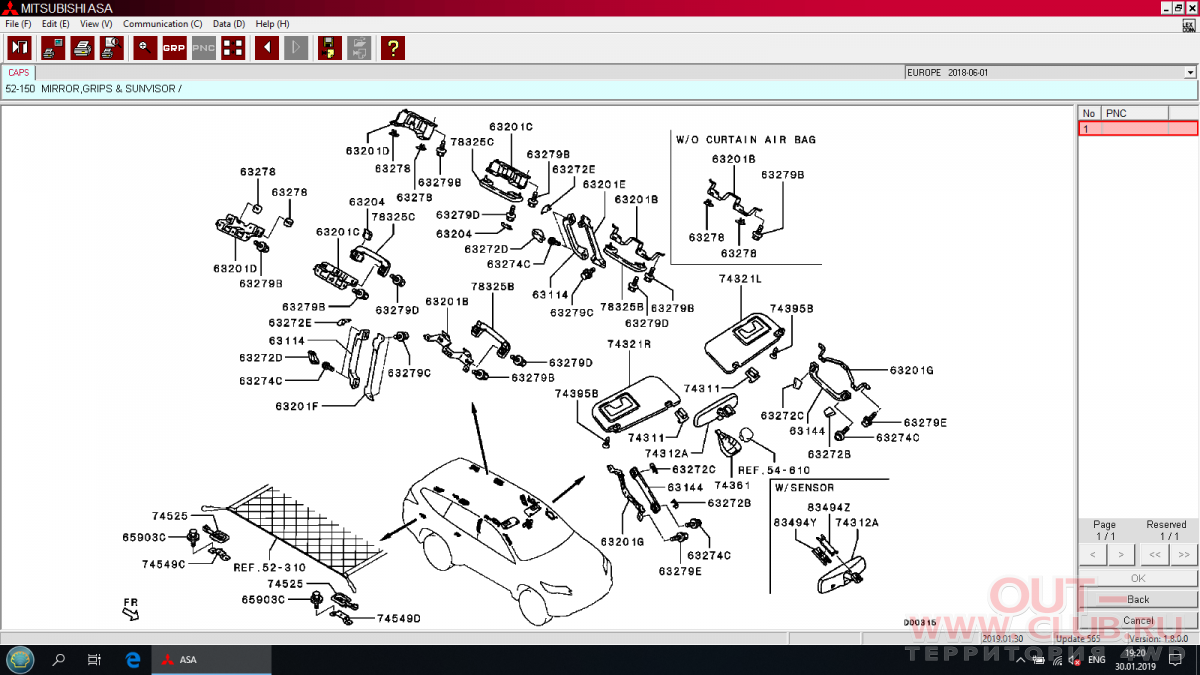The image size is (1200, 675).
Task: Click the greyed PNC toolbar button
Action: (203, 47)
